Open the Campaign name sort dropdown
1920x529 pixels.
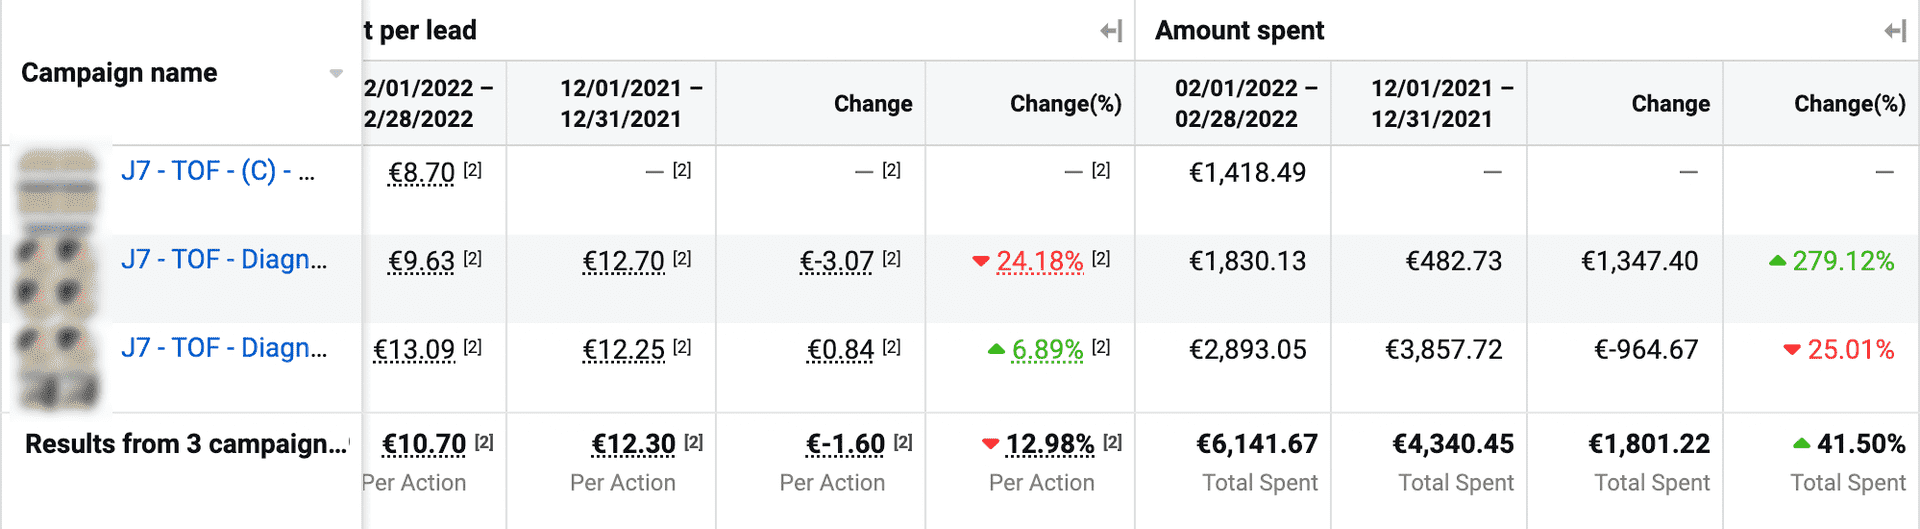click(336, 73)
